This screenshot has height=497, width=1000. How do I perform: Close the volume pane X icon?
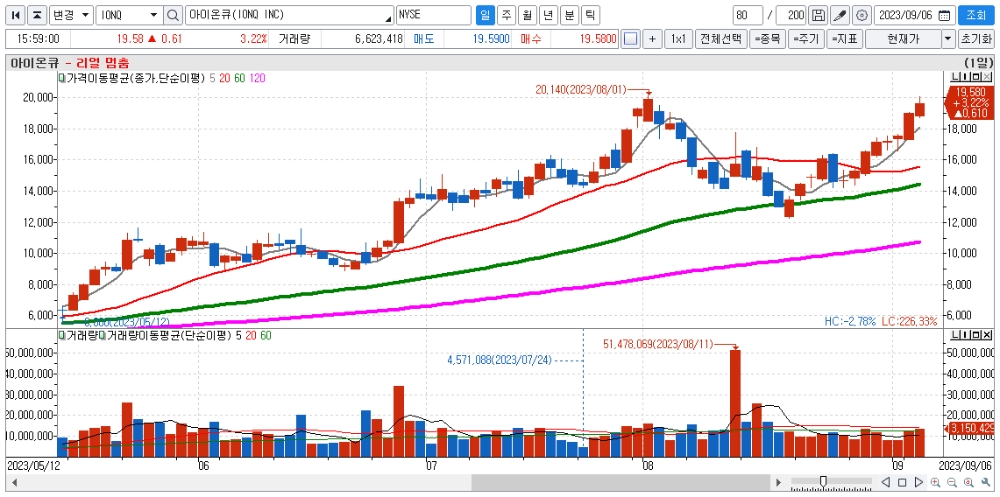(x=988, y=335)
